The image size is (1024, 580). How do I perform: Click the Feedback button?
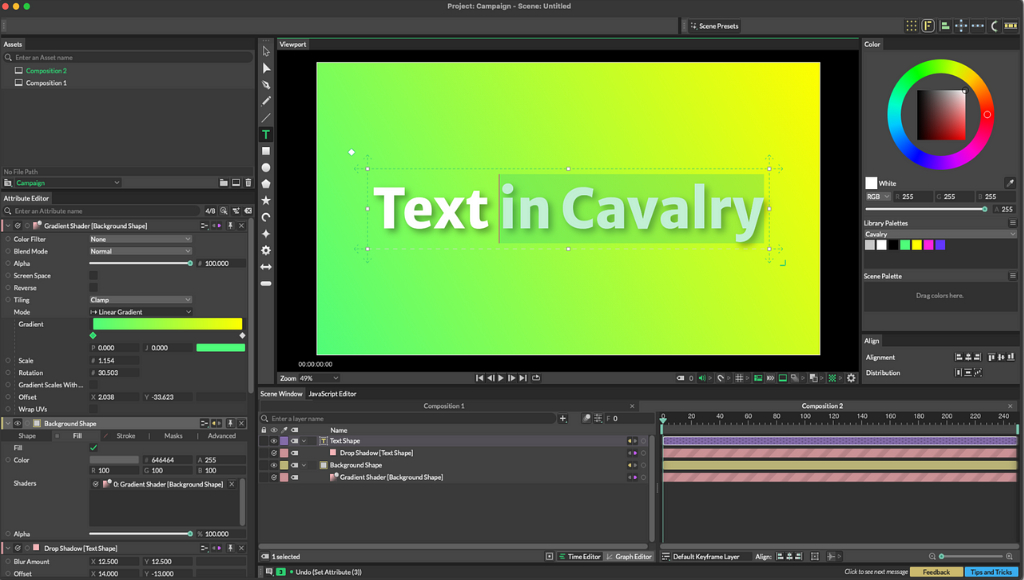click(x=936, y=572)
